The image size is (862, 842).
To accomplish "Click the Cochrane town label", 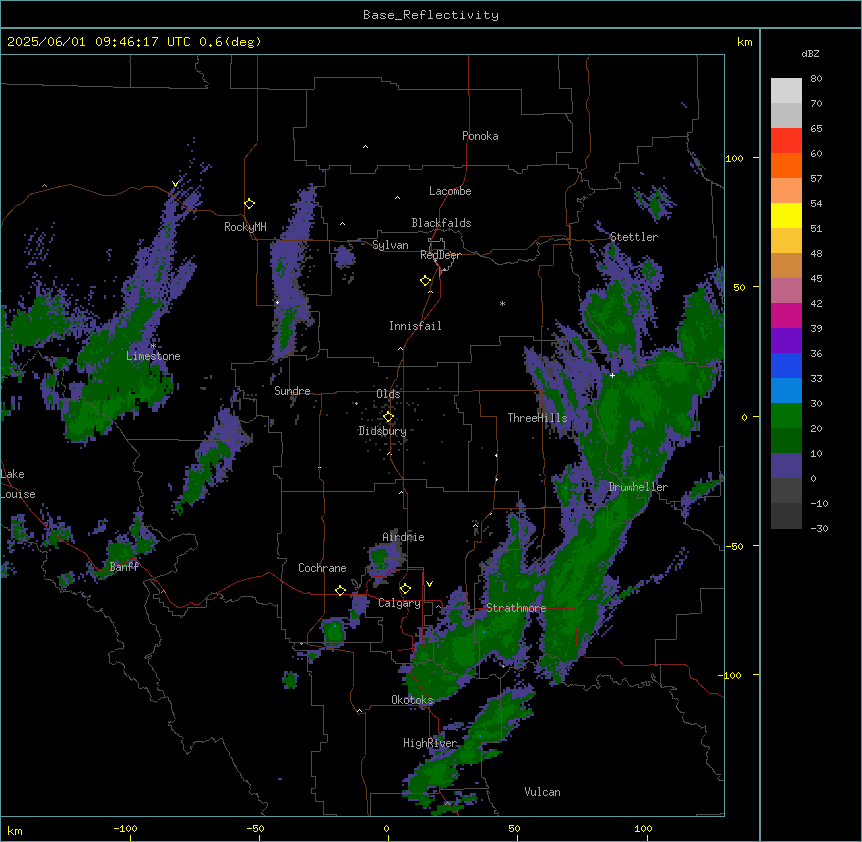I will (322, 568).
